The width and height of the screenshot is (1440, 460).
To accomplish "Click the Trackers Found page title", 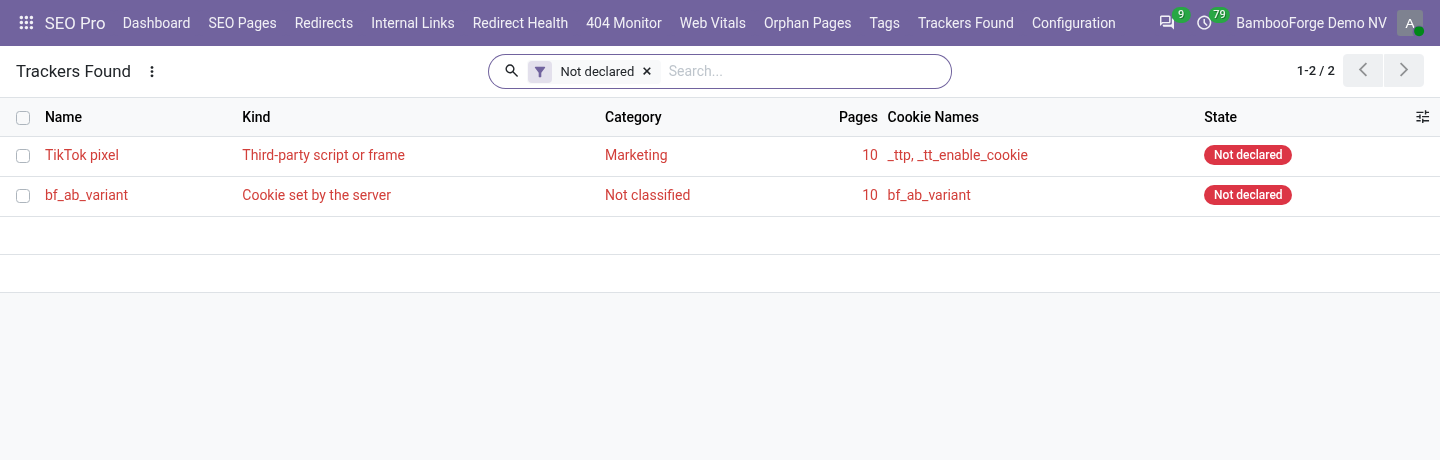I will pos(73,71).
